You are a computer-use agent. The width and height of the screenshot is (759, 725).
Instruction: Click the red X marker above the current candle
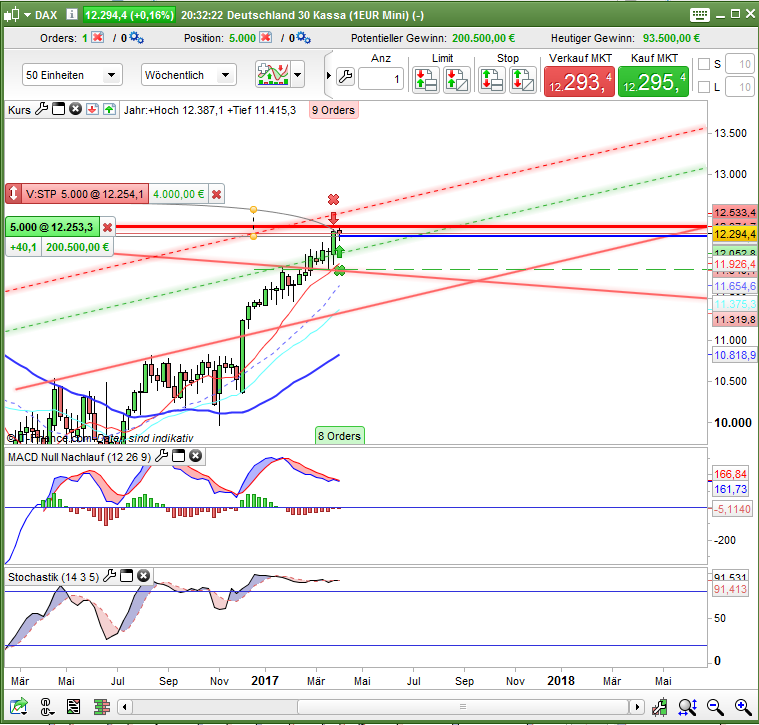[x=334, y=199]
